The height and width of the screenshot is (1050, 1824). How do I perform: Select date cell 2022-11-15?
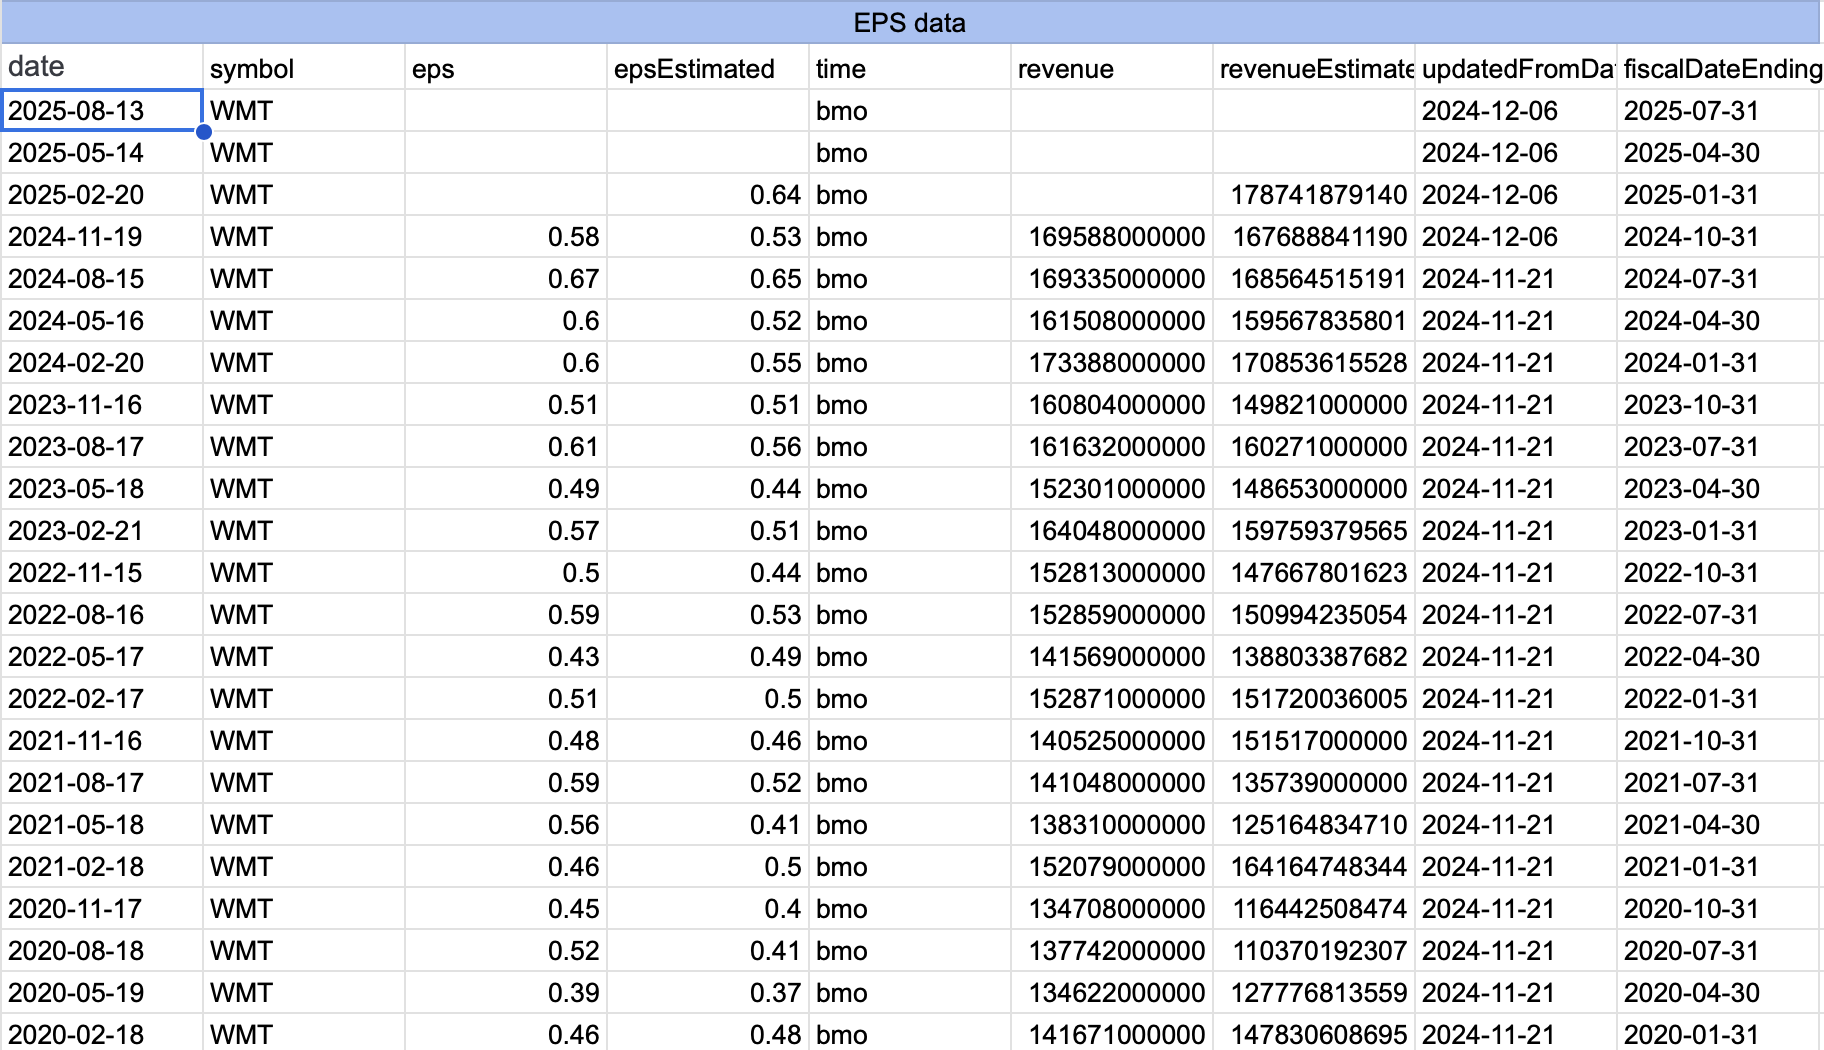coord(102,572)
